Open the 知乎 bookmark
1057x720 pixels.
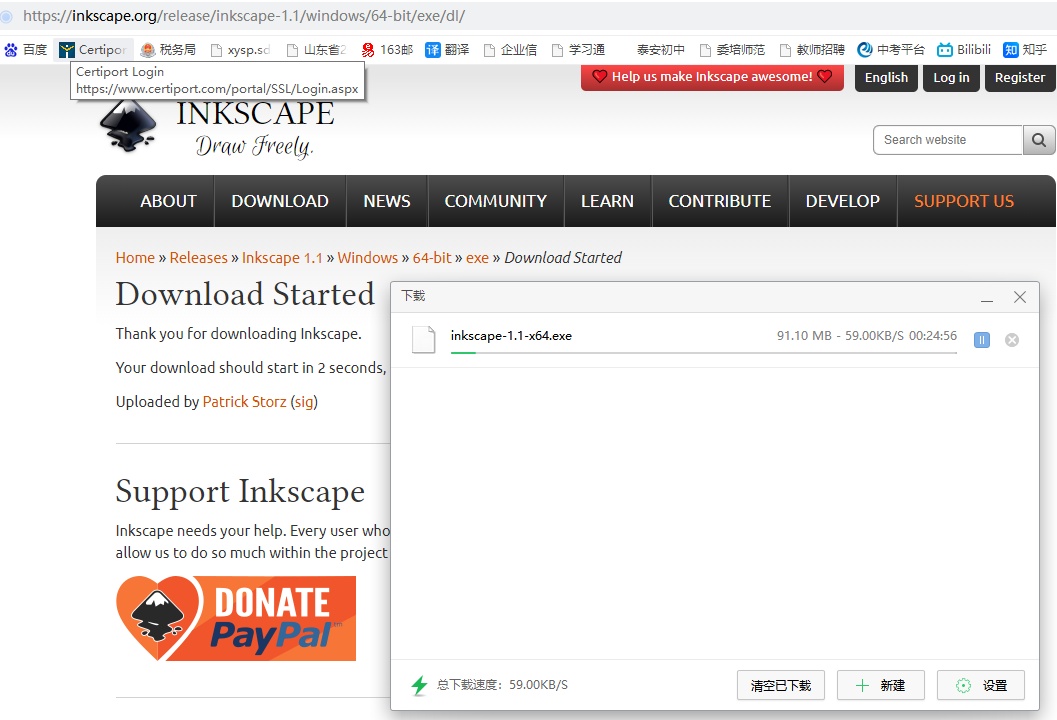(x=1025, y=49)
